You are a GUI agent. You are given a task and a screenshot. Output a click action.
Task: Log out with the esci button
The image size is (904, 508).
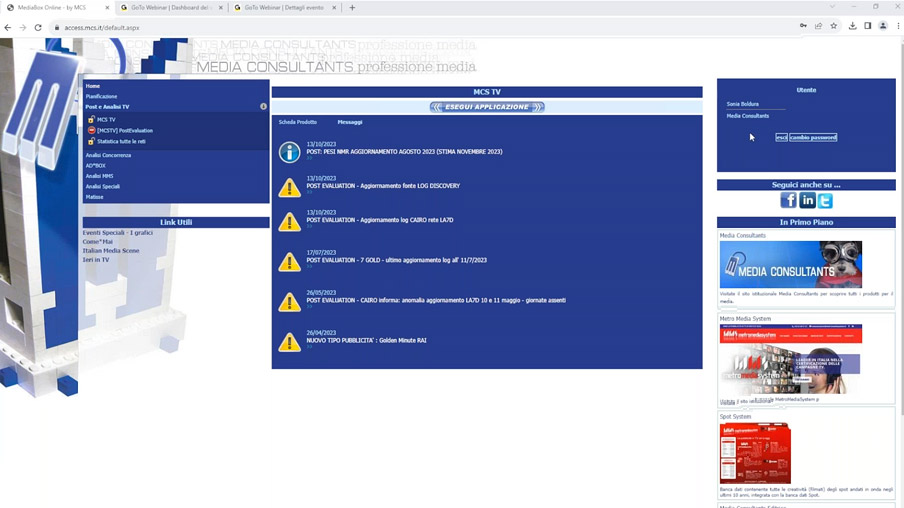tap(781, 138)
